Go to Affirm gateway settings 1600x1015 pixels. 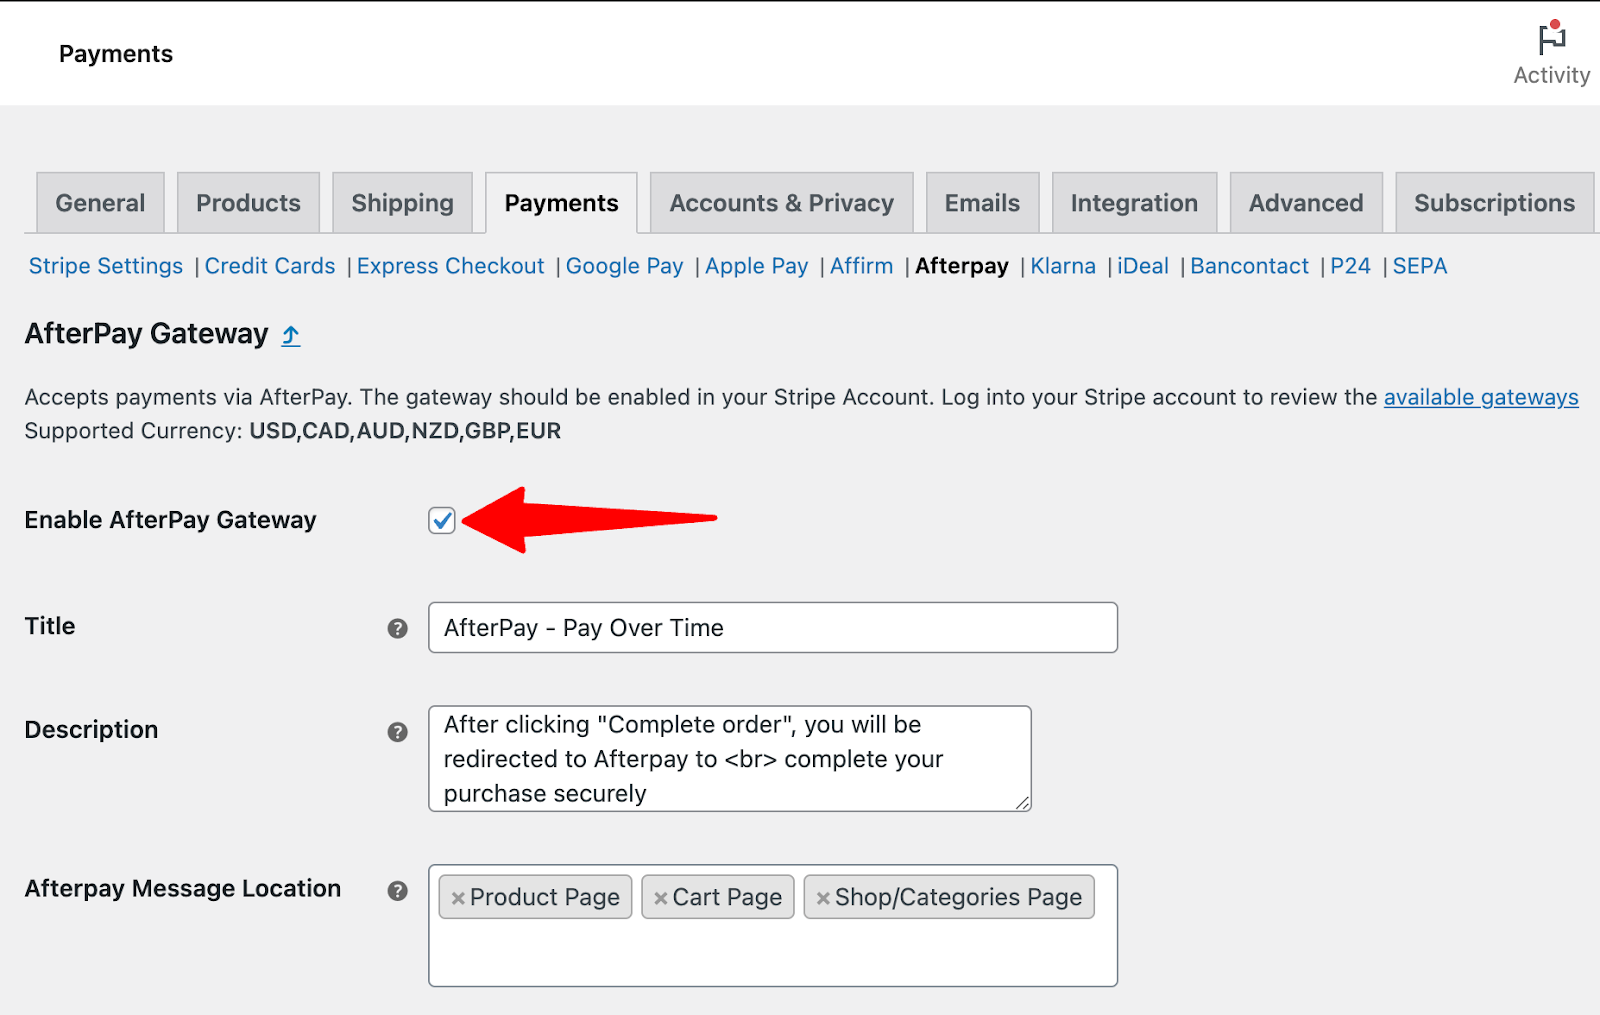tap(861, 266)
